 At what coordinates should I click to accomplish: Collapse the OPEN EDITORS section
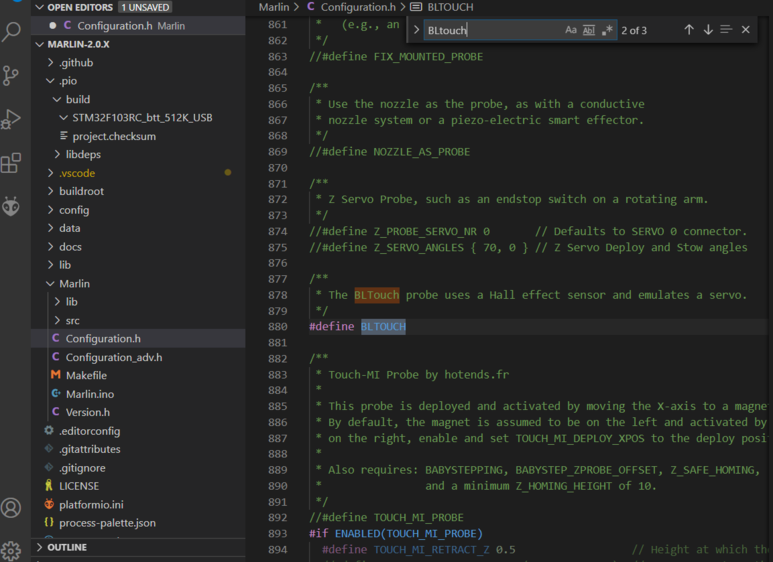click(40, 7)
